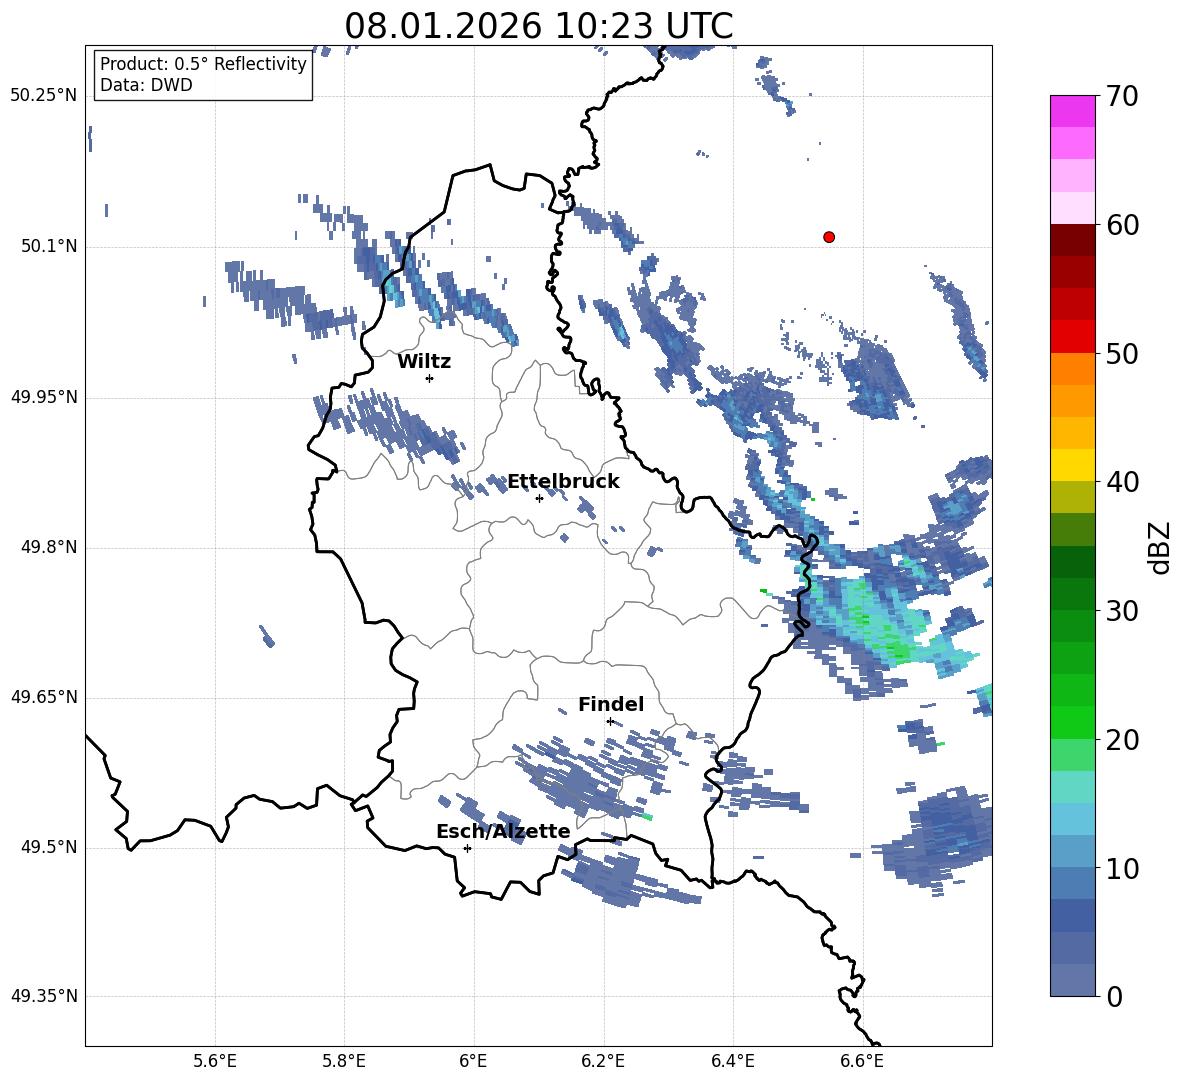1184x1081 pixels.
Task: Click the 5.8°E longitude label
Action: [344, 1061]
